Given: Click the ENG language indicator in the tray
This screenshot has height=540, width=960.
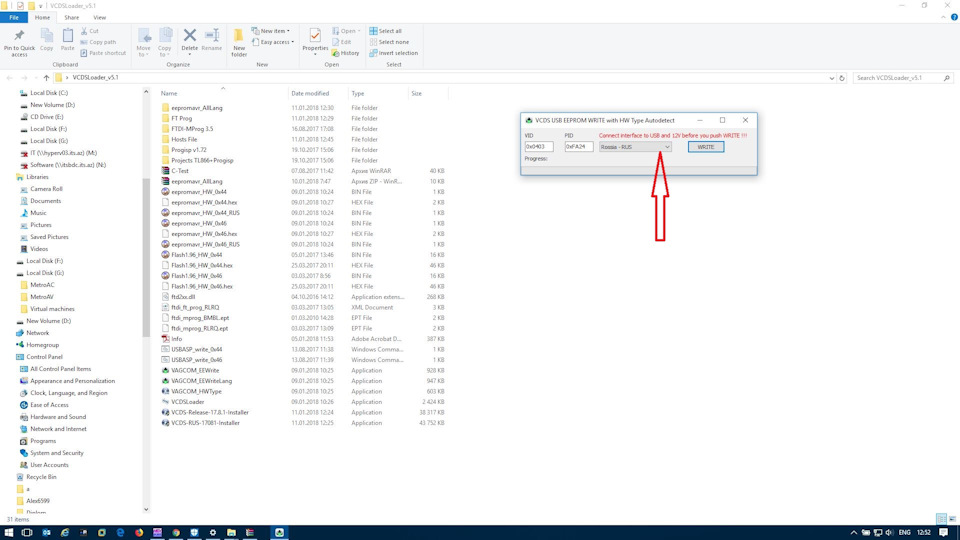Looking at the screenshot, I should coord(904,533).
